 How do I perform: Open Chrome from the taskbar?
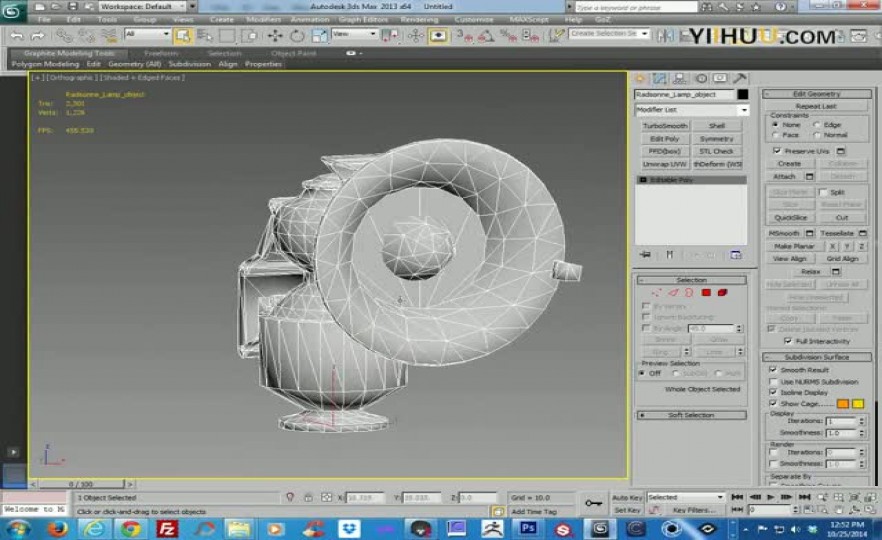pyautogui.click(x=130, y=529)
